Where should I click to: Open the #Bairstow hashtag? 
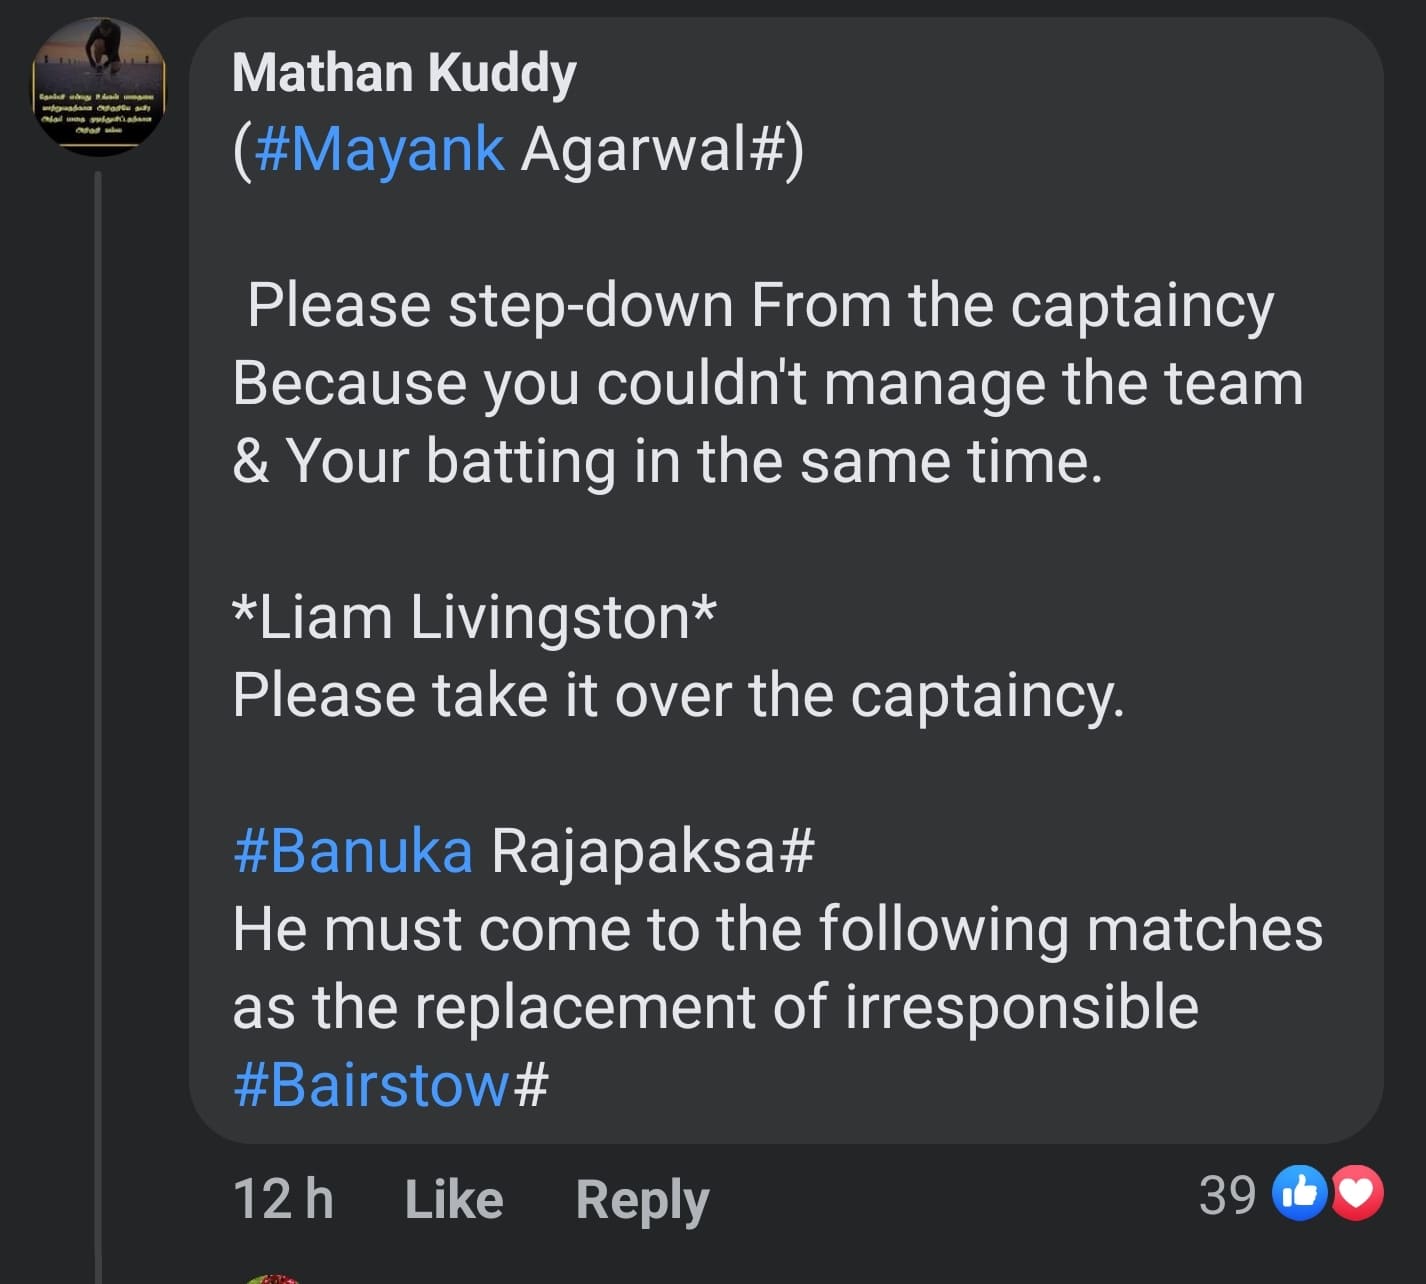(x=371, y=1085)
